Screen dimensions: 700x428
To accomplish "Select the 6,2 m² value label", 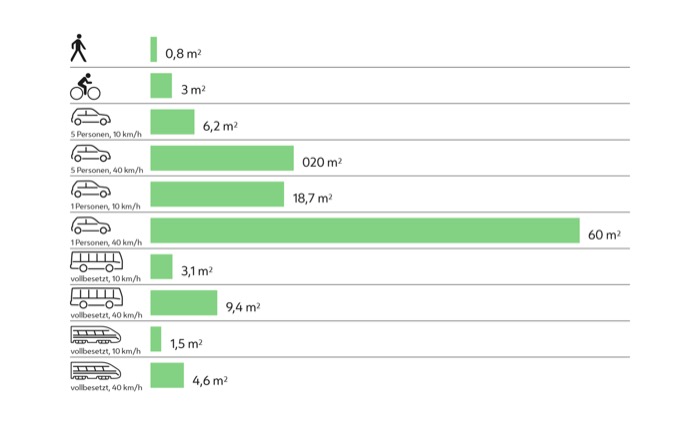I will click(220, 126).
